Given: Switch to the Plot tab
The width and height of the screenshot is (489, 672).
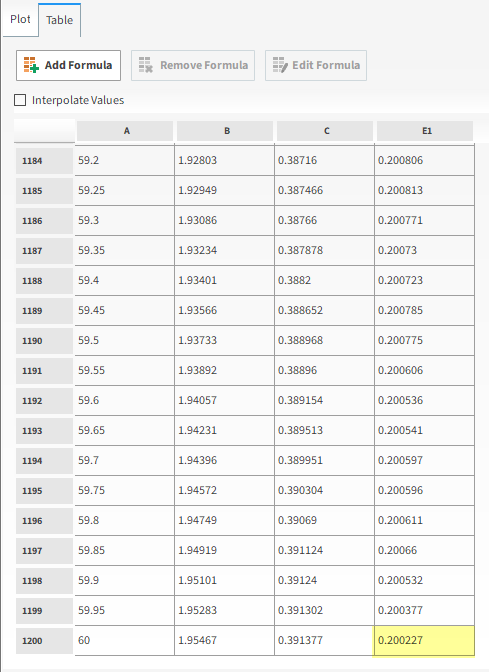Looking at the screenshot, I should click(x=20, y=19).
